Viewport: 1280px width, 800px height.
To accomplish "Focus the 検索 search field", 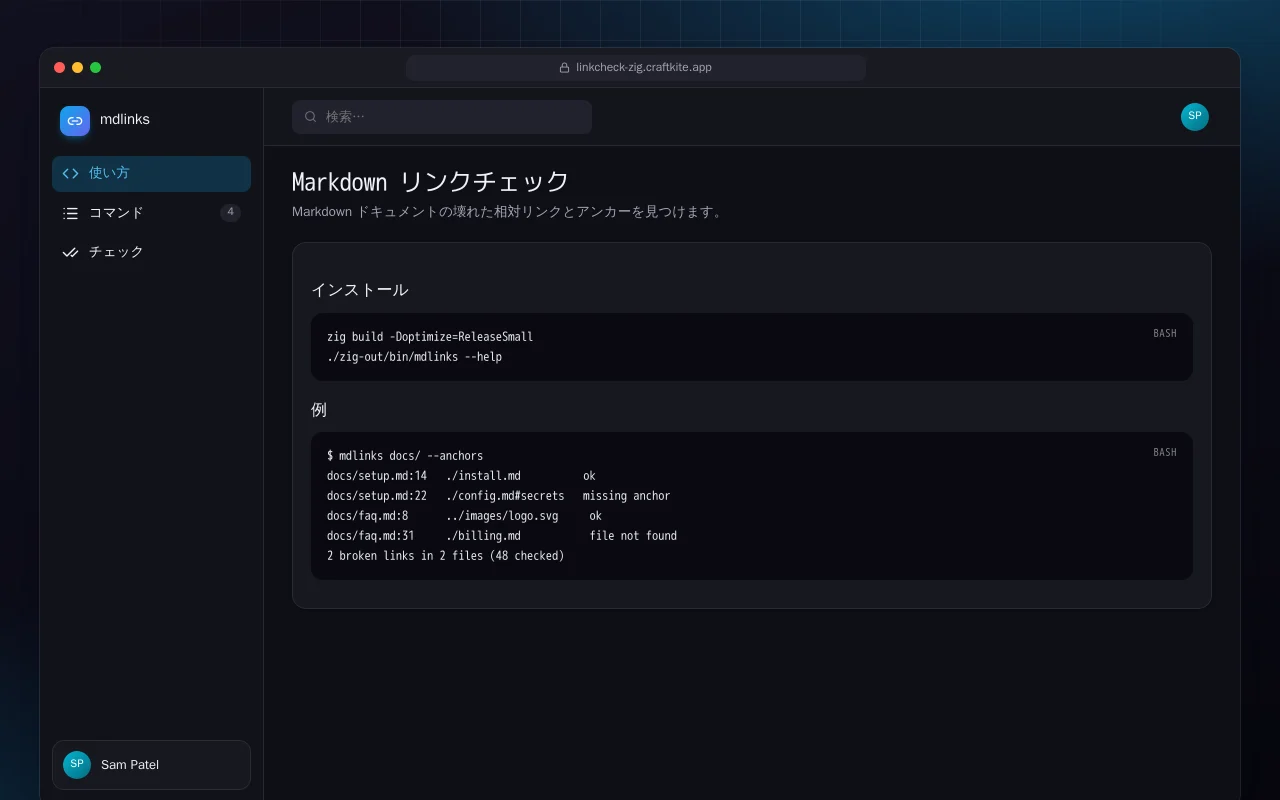I will tap(442, 117).
